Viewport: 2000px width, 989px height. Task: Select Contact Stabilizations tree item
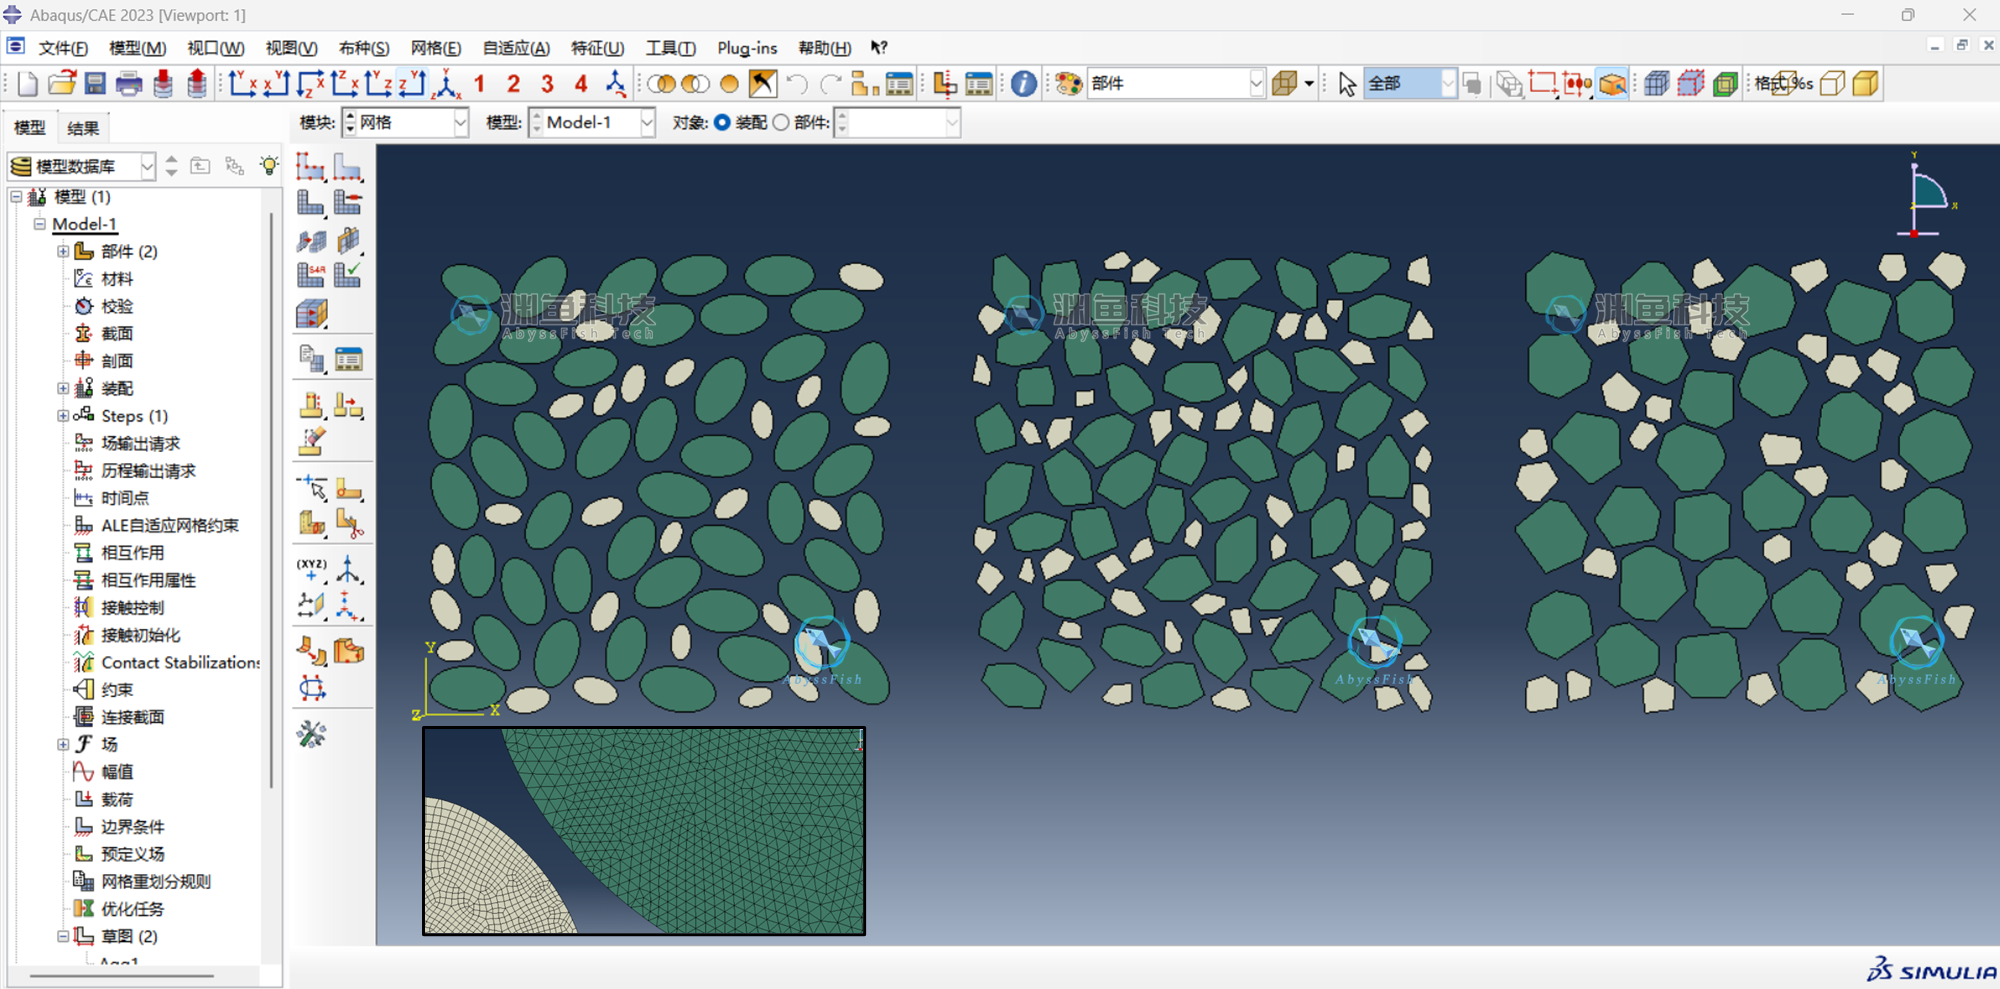[x=180, y=662]
